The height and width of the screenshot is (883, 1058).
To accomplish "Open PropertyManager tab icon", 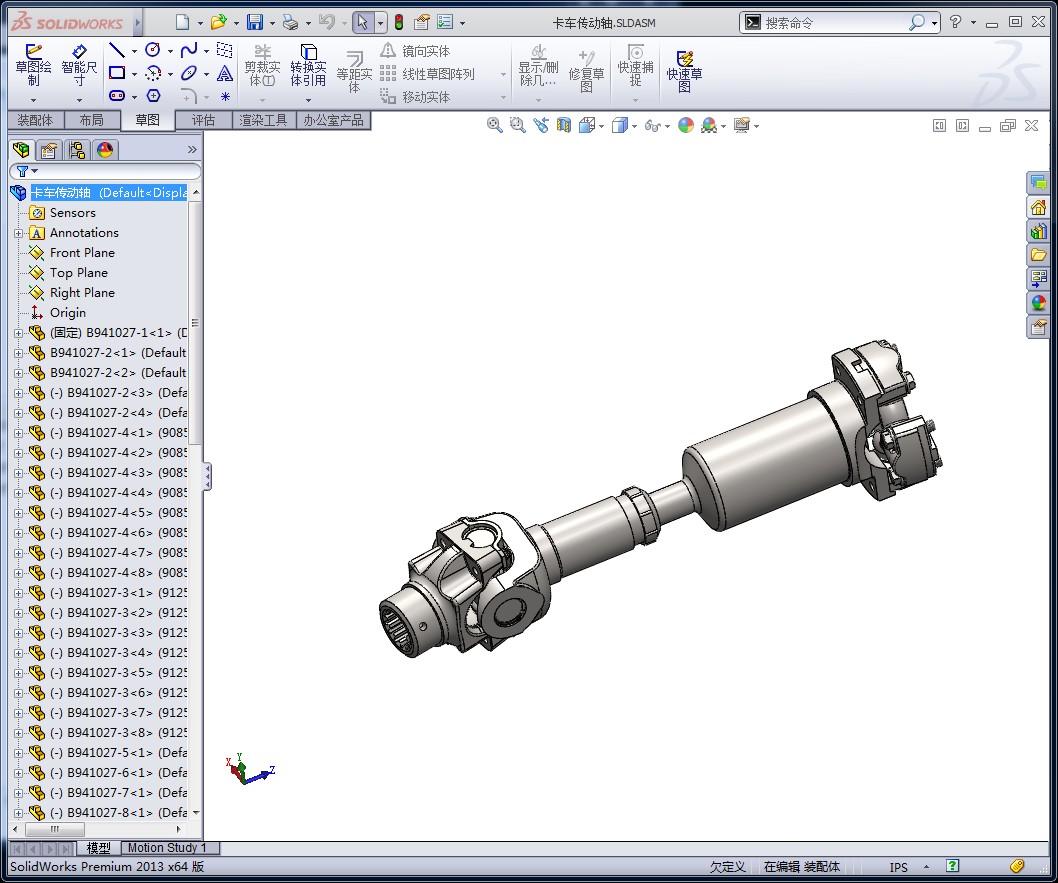I will [49, 149].
